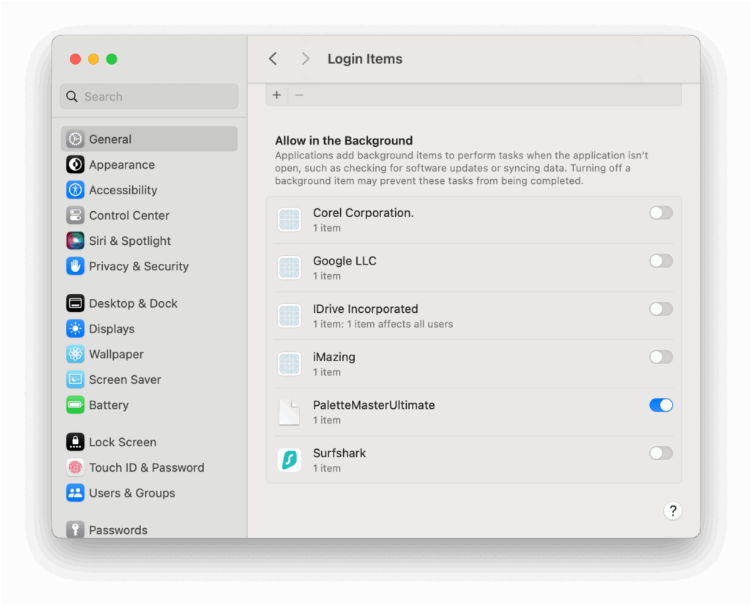Click the Desktop & Dock icon

click(x=75, y=303)
